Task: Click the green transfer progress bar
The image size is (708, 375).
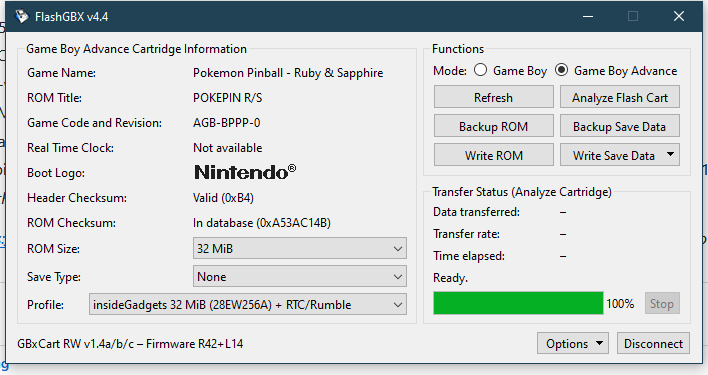Action: click(x=518, y=303)
